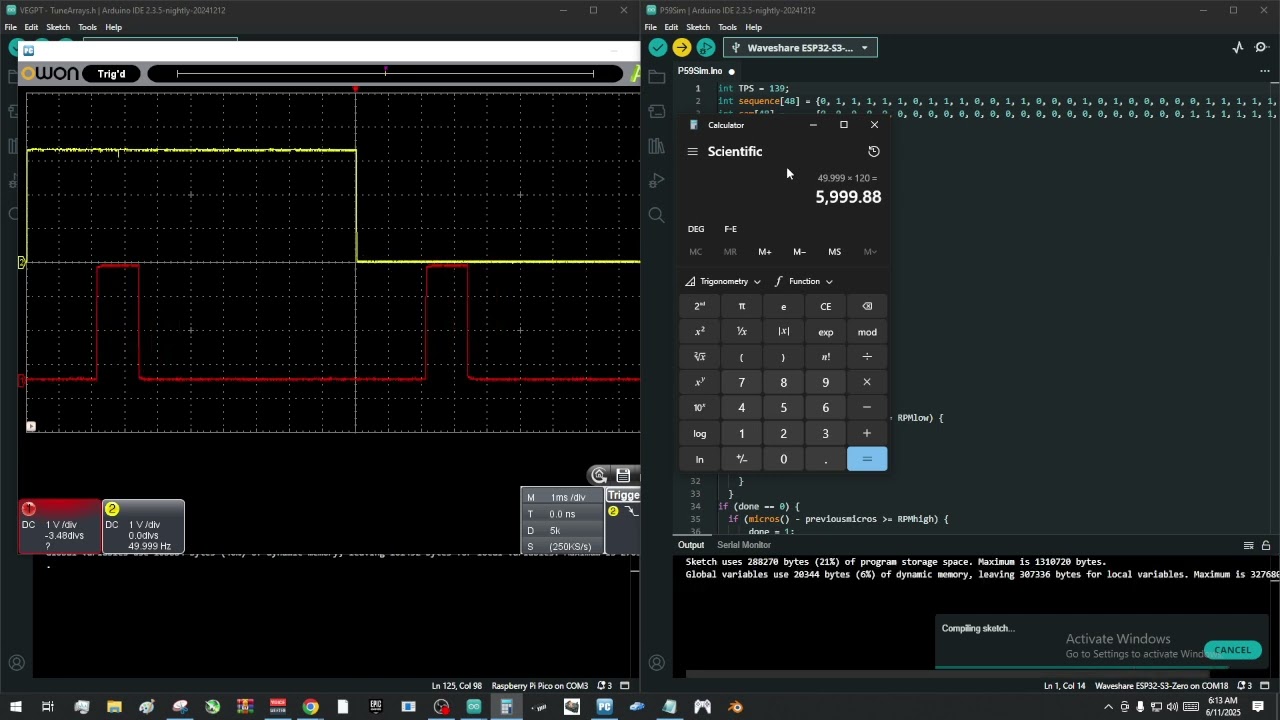The image size is (1280, 720).
Task: Cancel the compiling sketch notification
Action: click(x=1232, y=650)
